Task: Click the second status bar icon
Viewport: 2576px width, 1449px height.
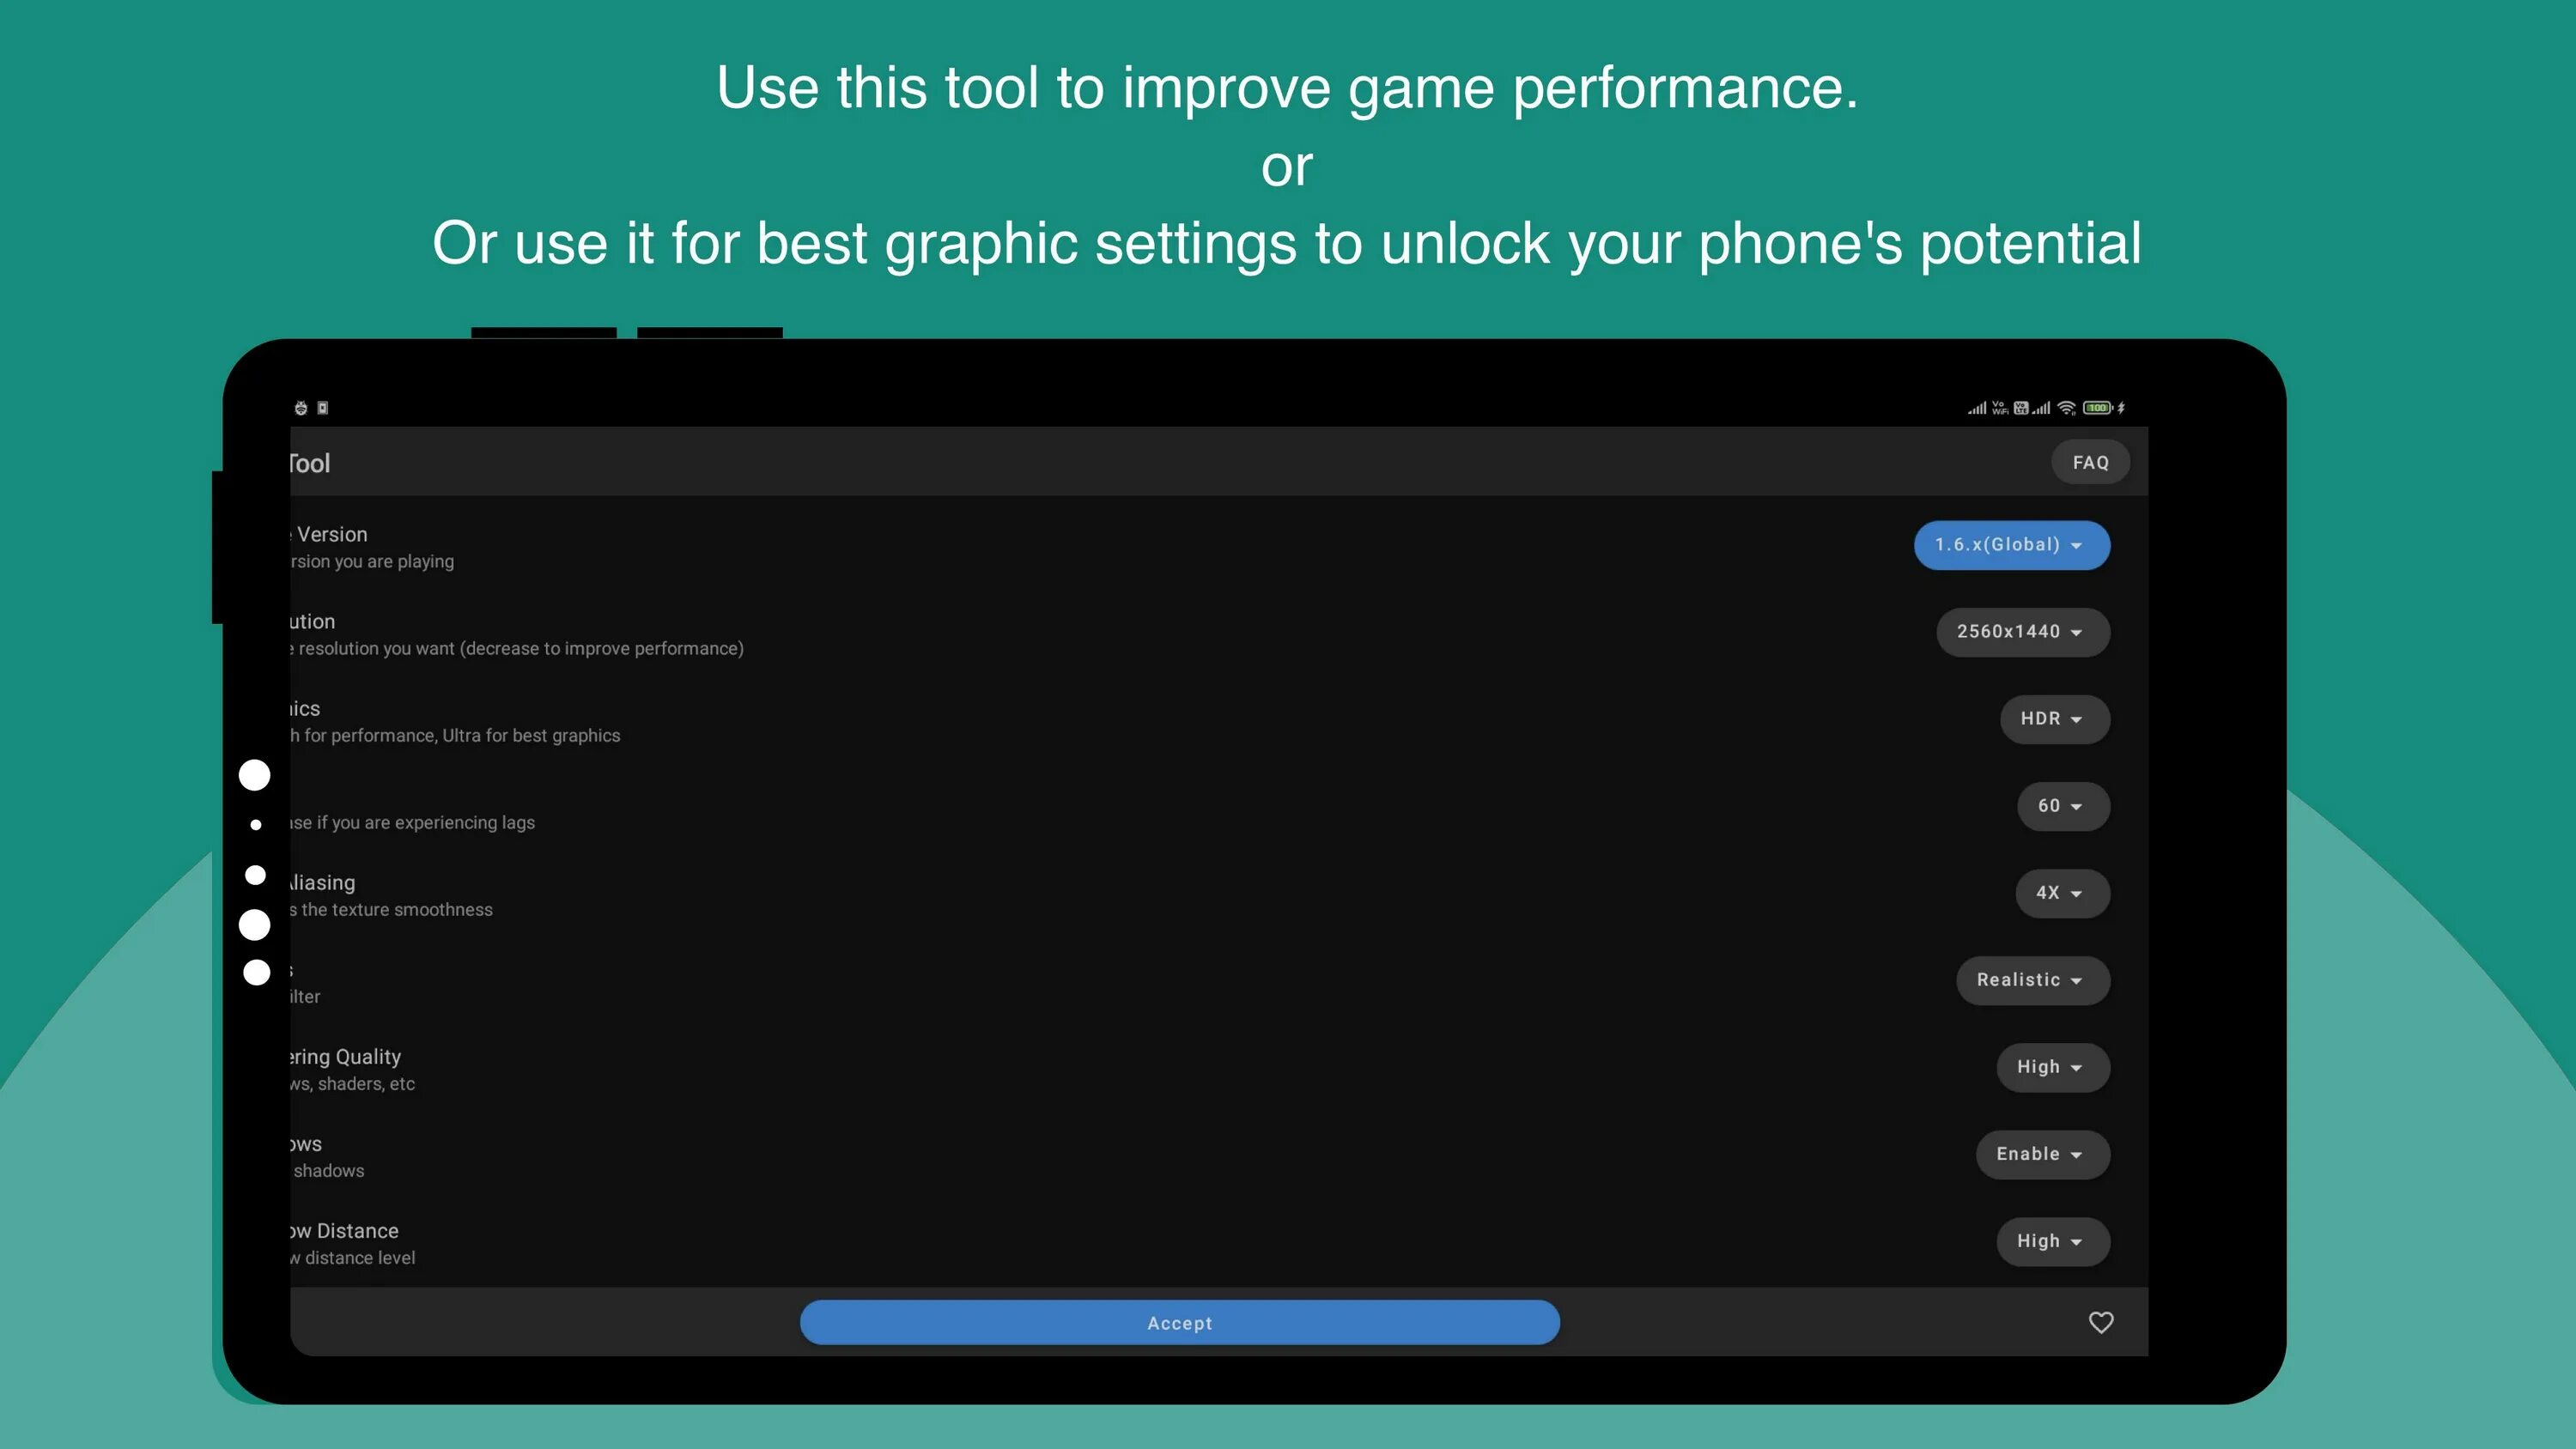Action: [322, 409]
